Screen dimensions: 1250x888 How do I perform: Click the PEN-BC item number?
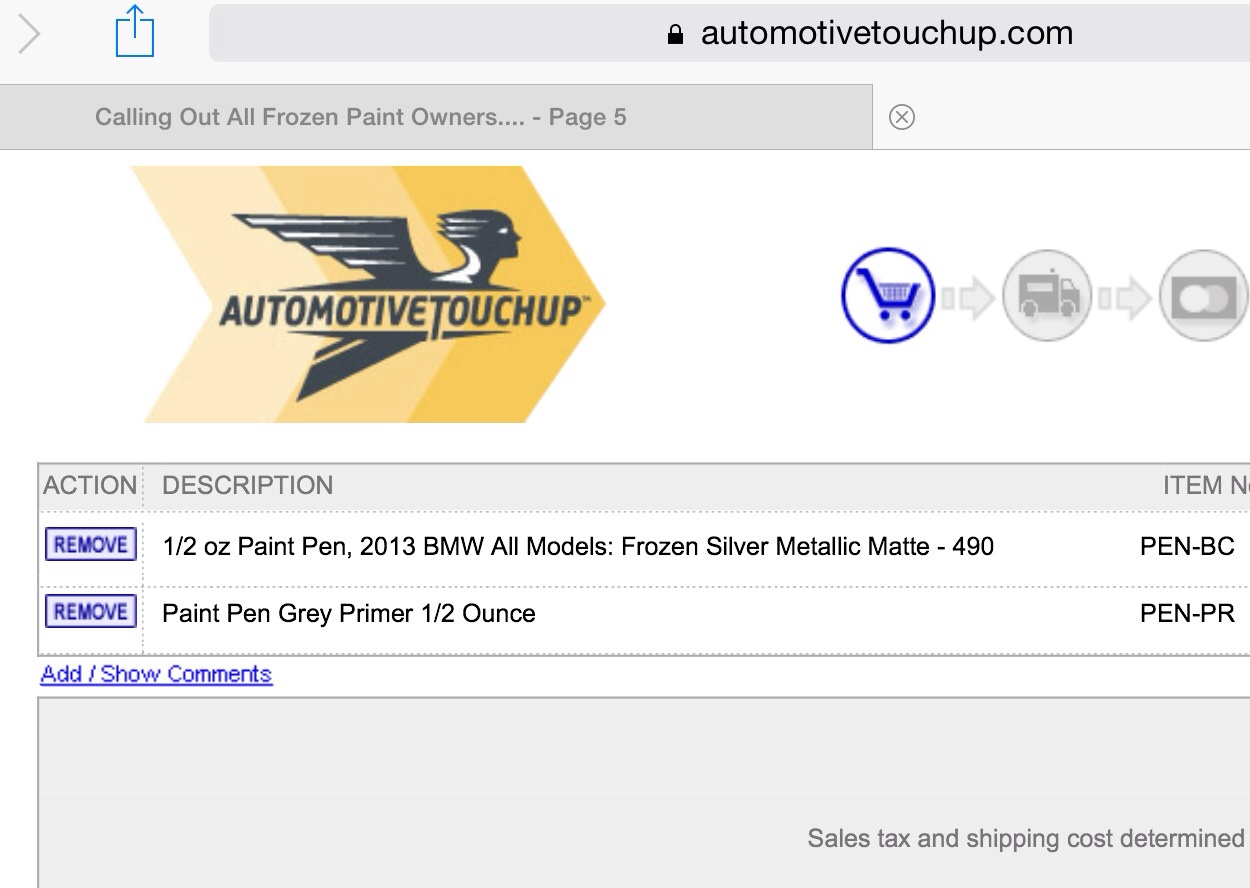(1188, 547)
